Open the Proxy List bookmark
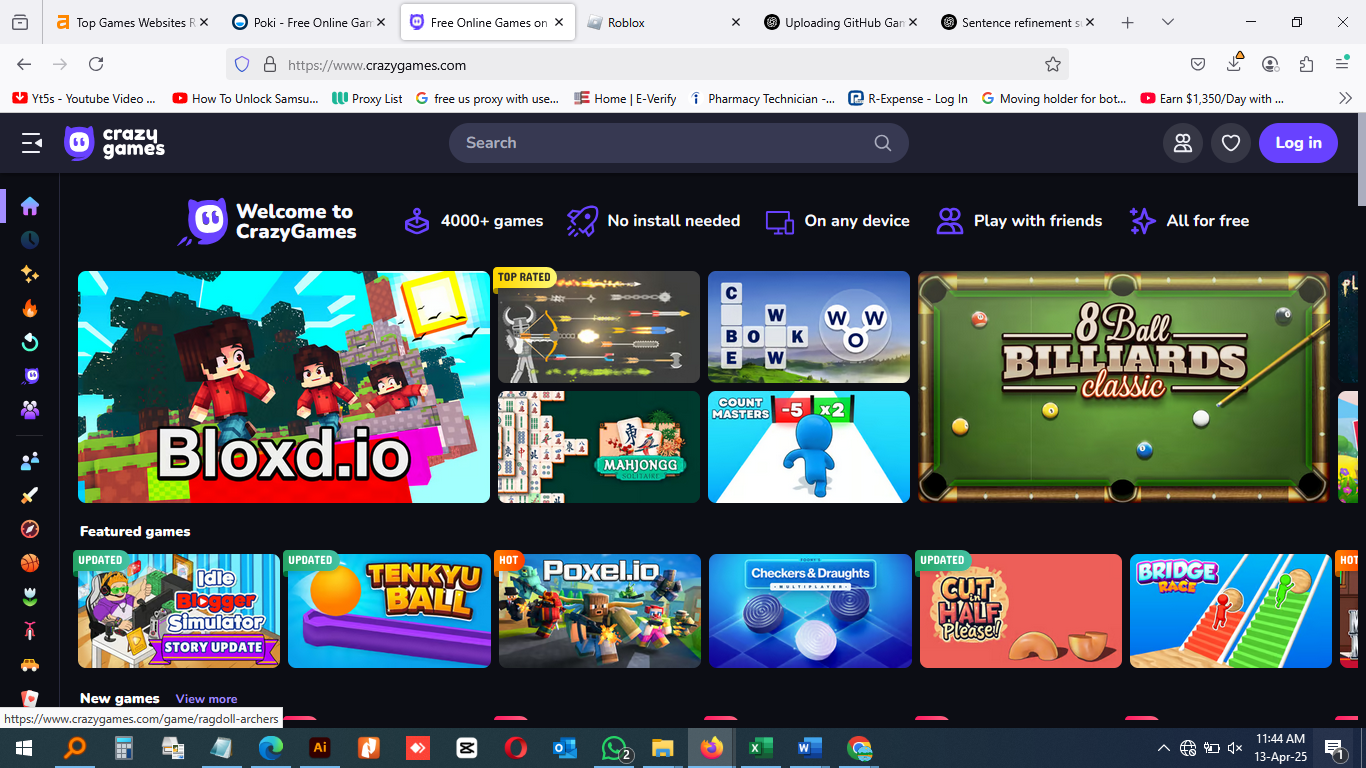1366x768 pixels. pyautogui.click(x=367, y=98)
